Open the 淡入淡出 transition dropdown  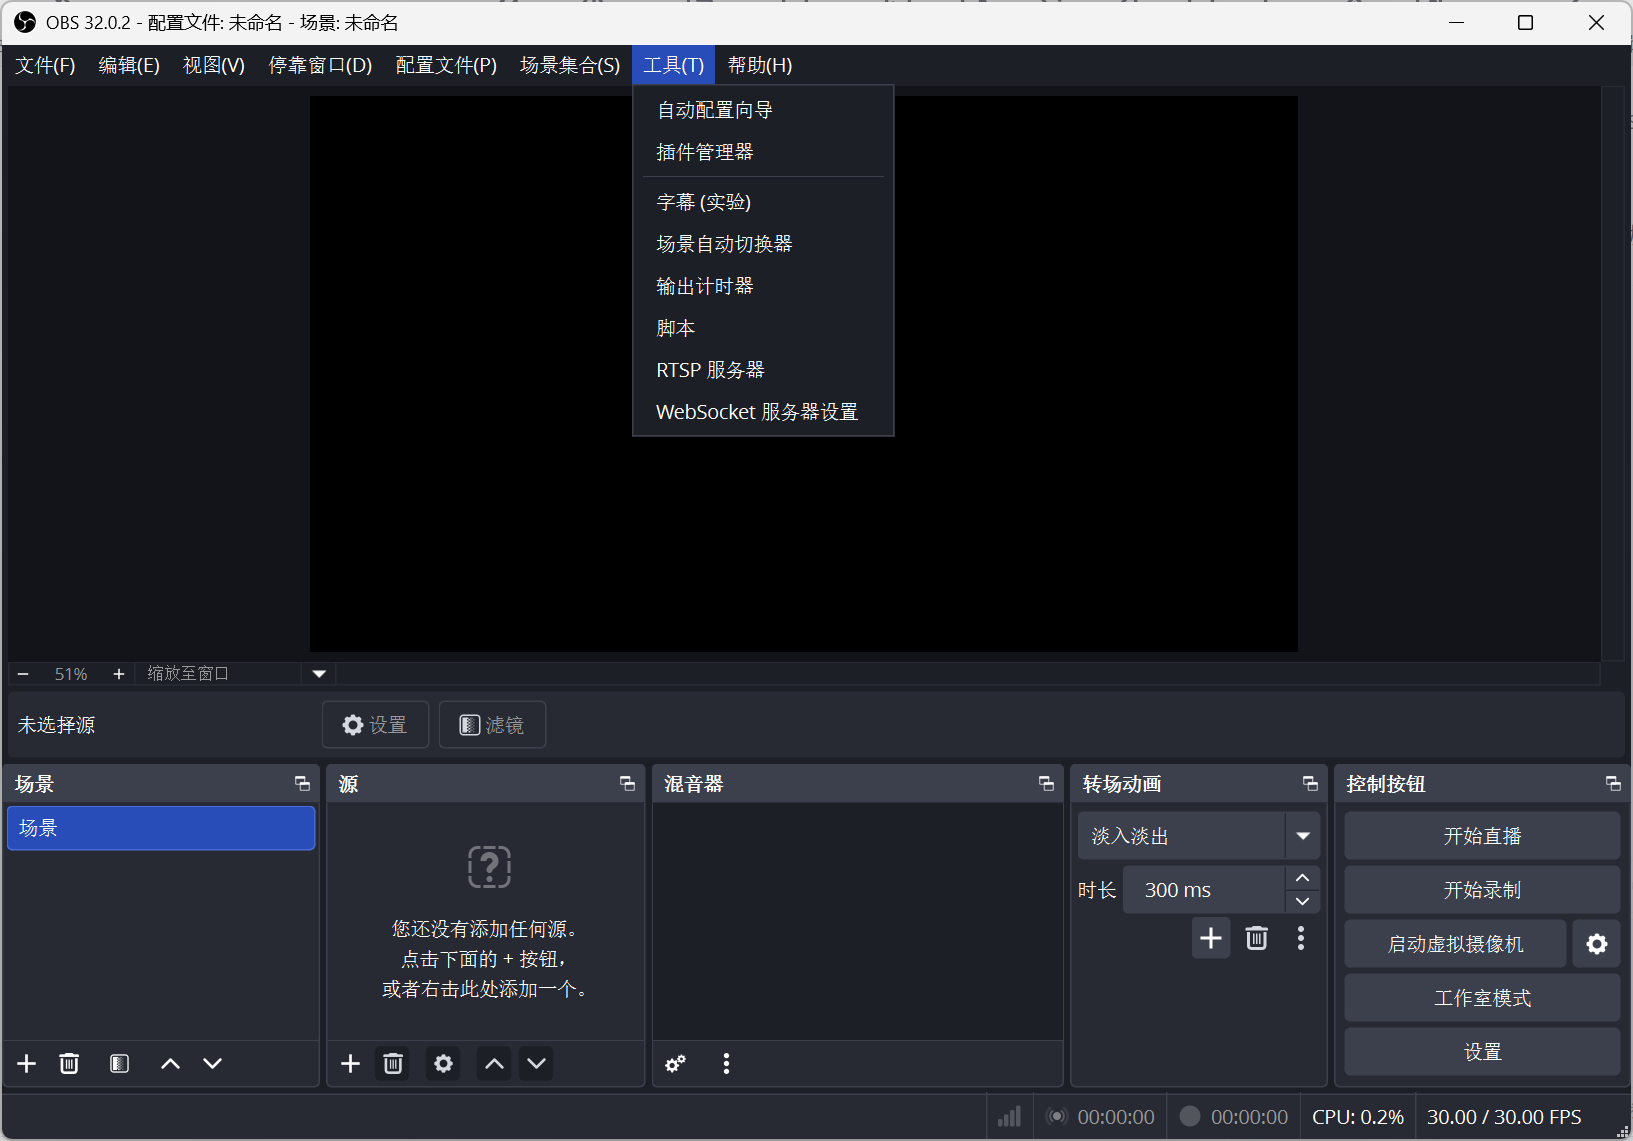pos(1301,835)
